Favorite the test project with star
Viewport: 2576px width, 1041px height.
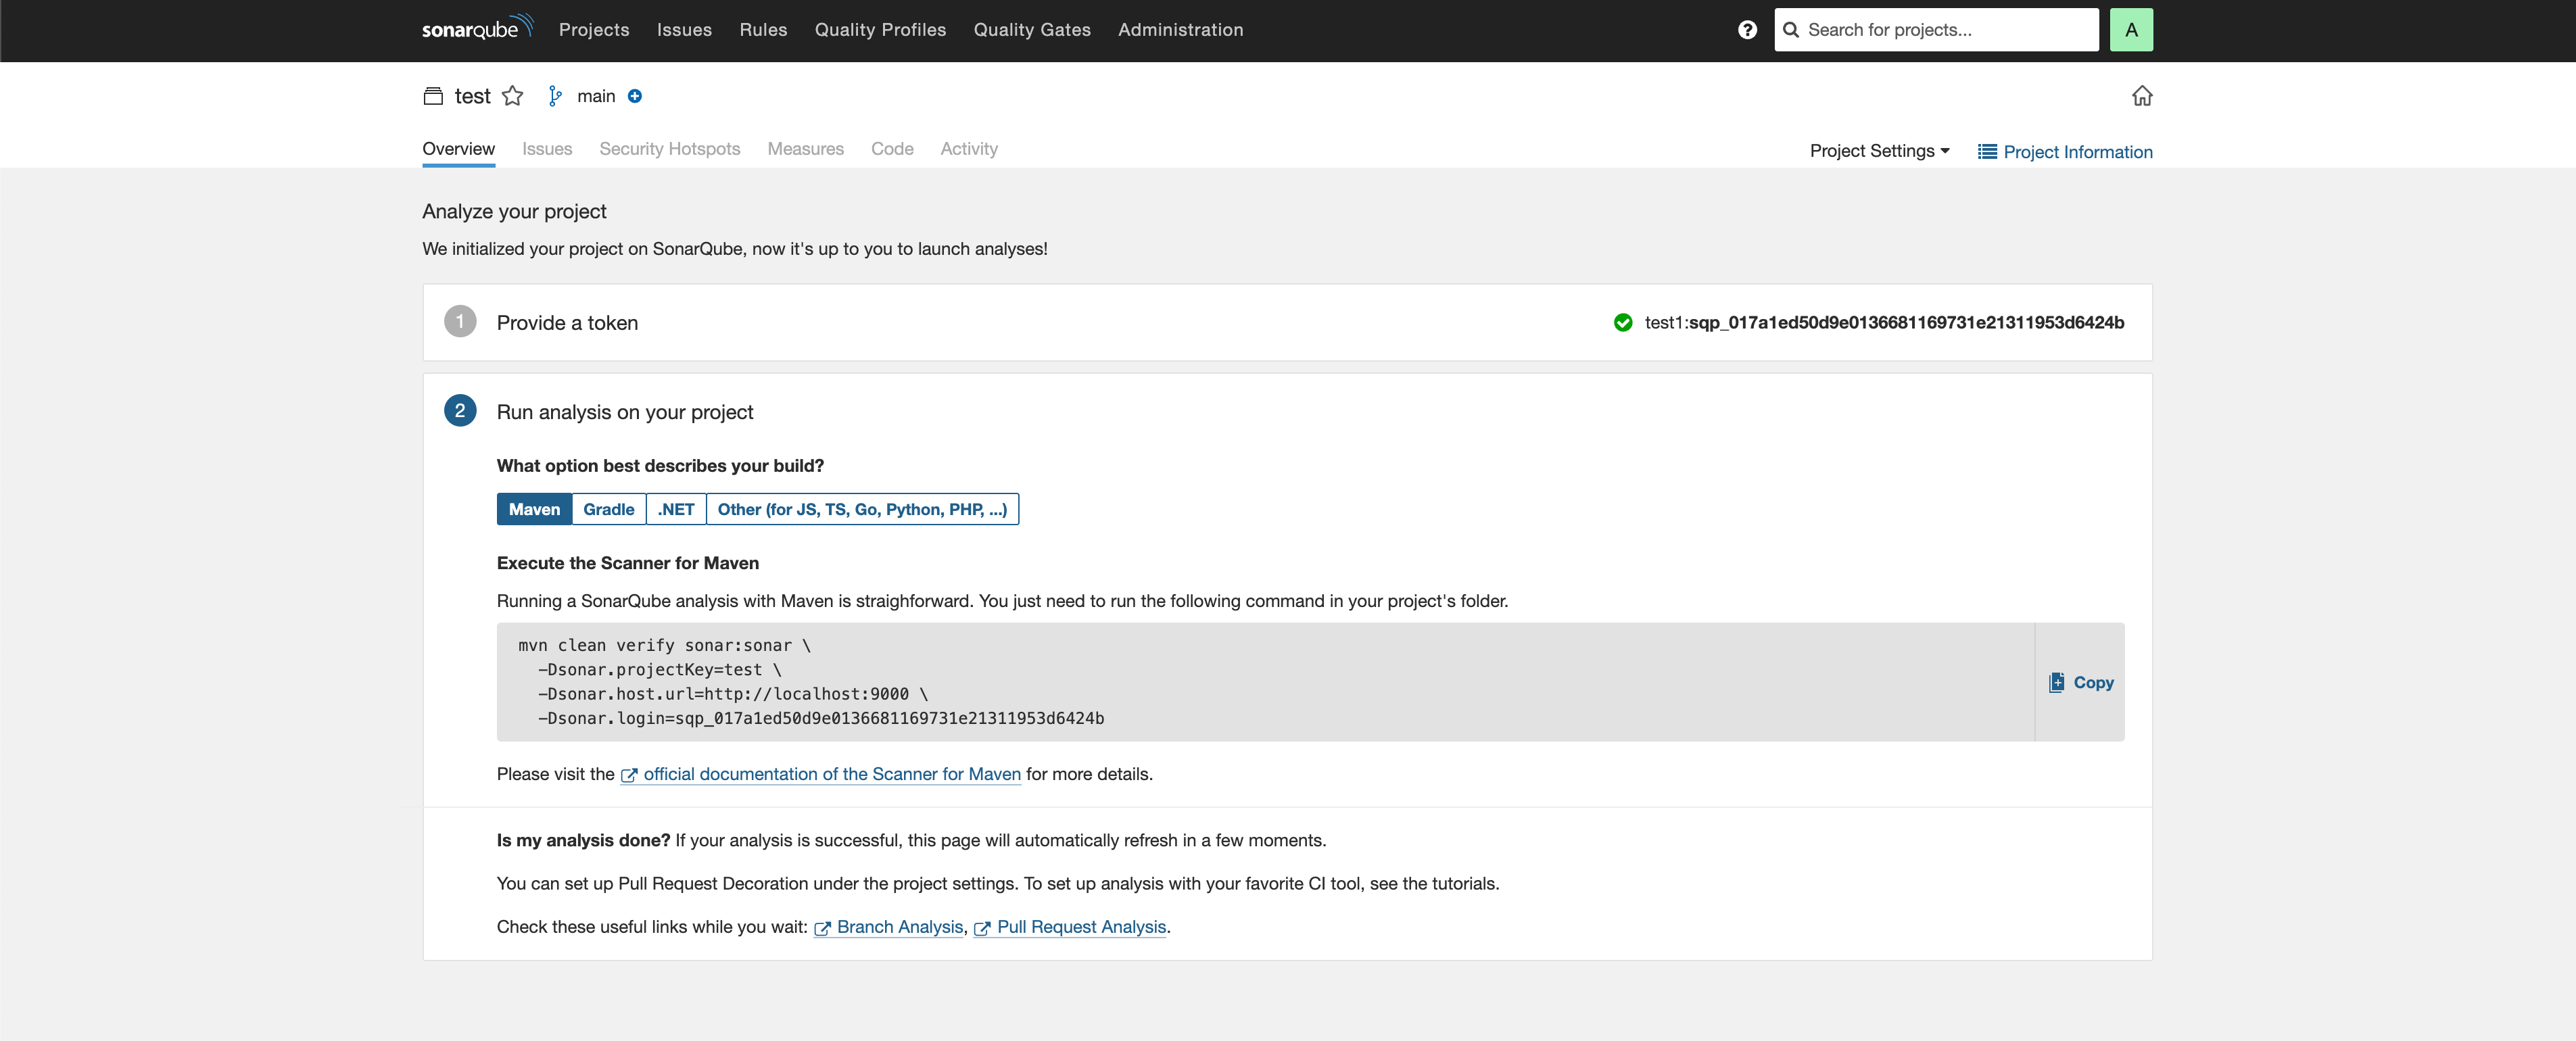[513, 96]
